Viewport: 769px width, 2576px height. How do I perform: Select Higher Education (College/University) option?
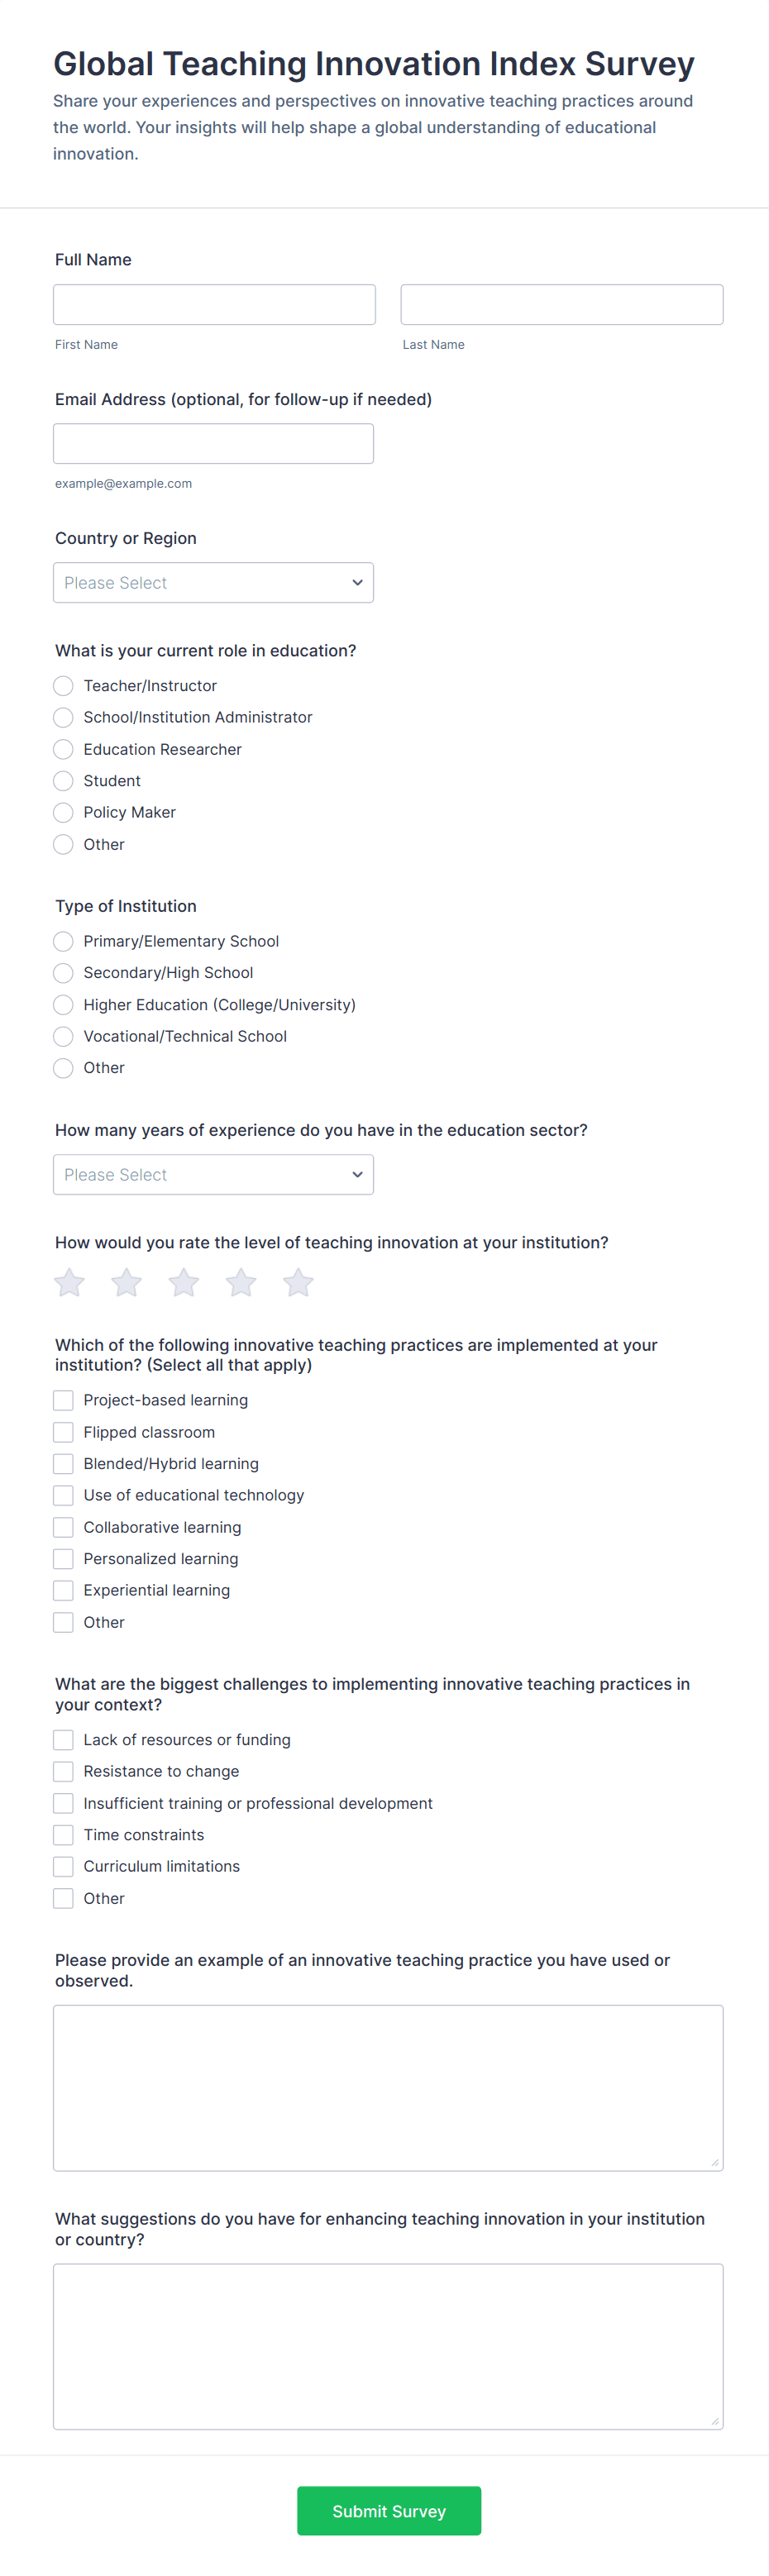click(x=63, y=1005)
